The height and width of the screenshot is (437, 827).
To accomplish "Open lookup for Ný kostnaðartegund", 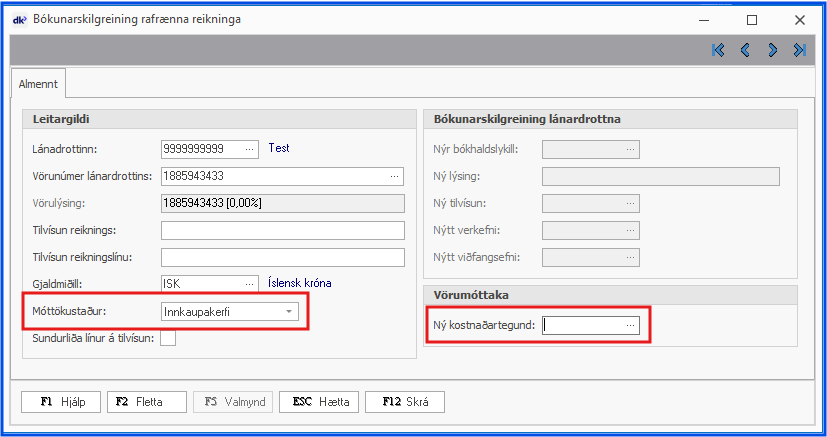I will [x=630, y=325].
